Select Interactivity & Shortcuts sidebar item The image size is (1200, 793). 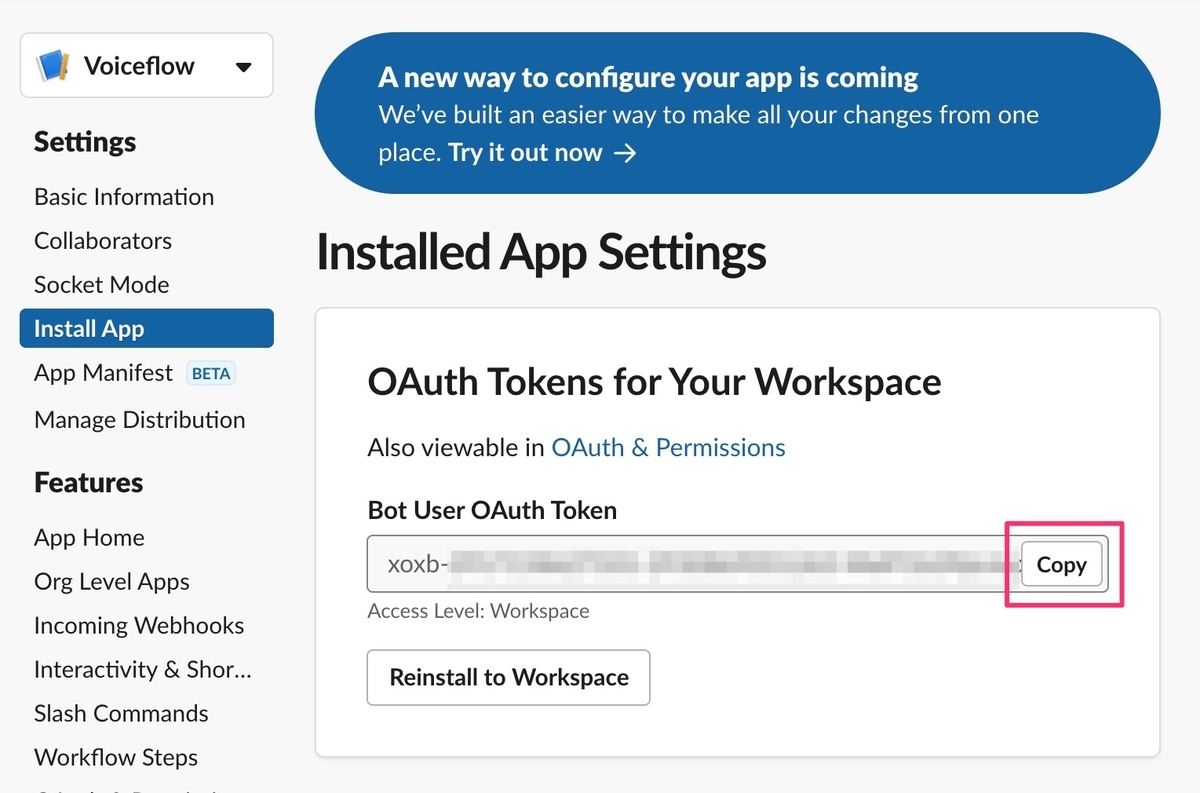click(143, 670)
